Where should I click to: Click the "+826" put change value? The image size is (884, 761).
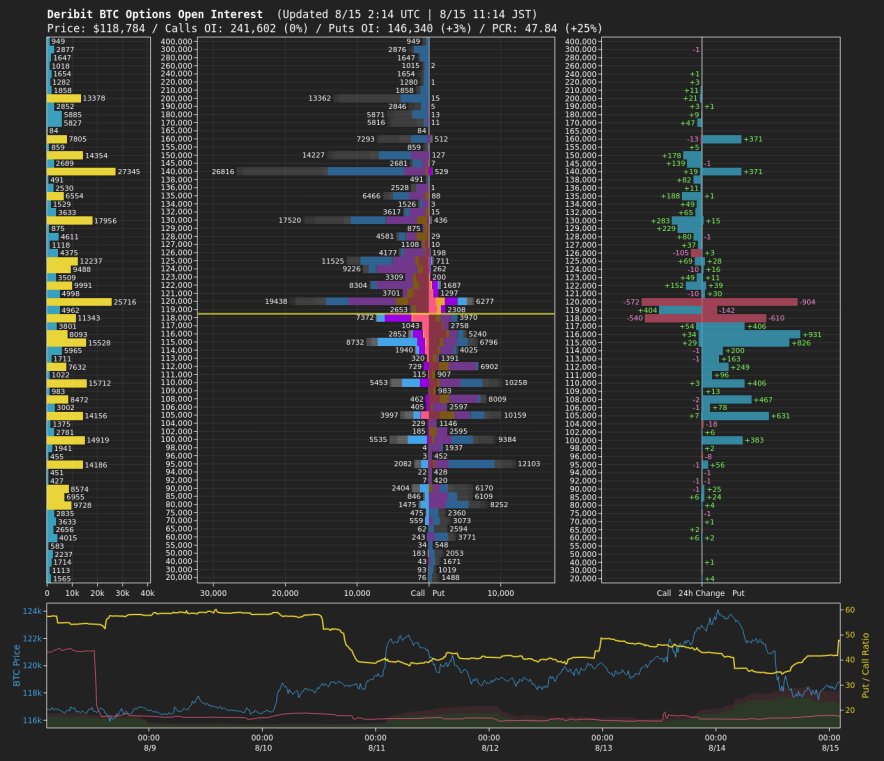(x=801, y=343)
